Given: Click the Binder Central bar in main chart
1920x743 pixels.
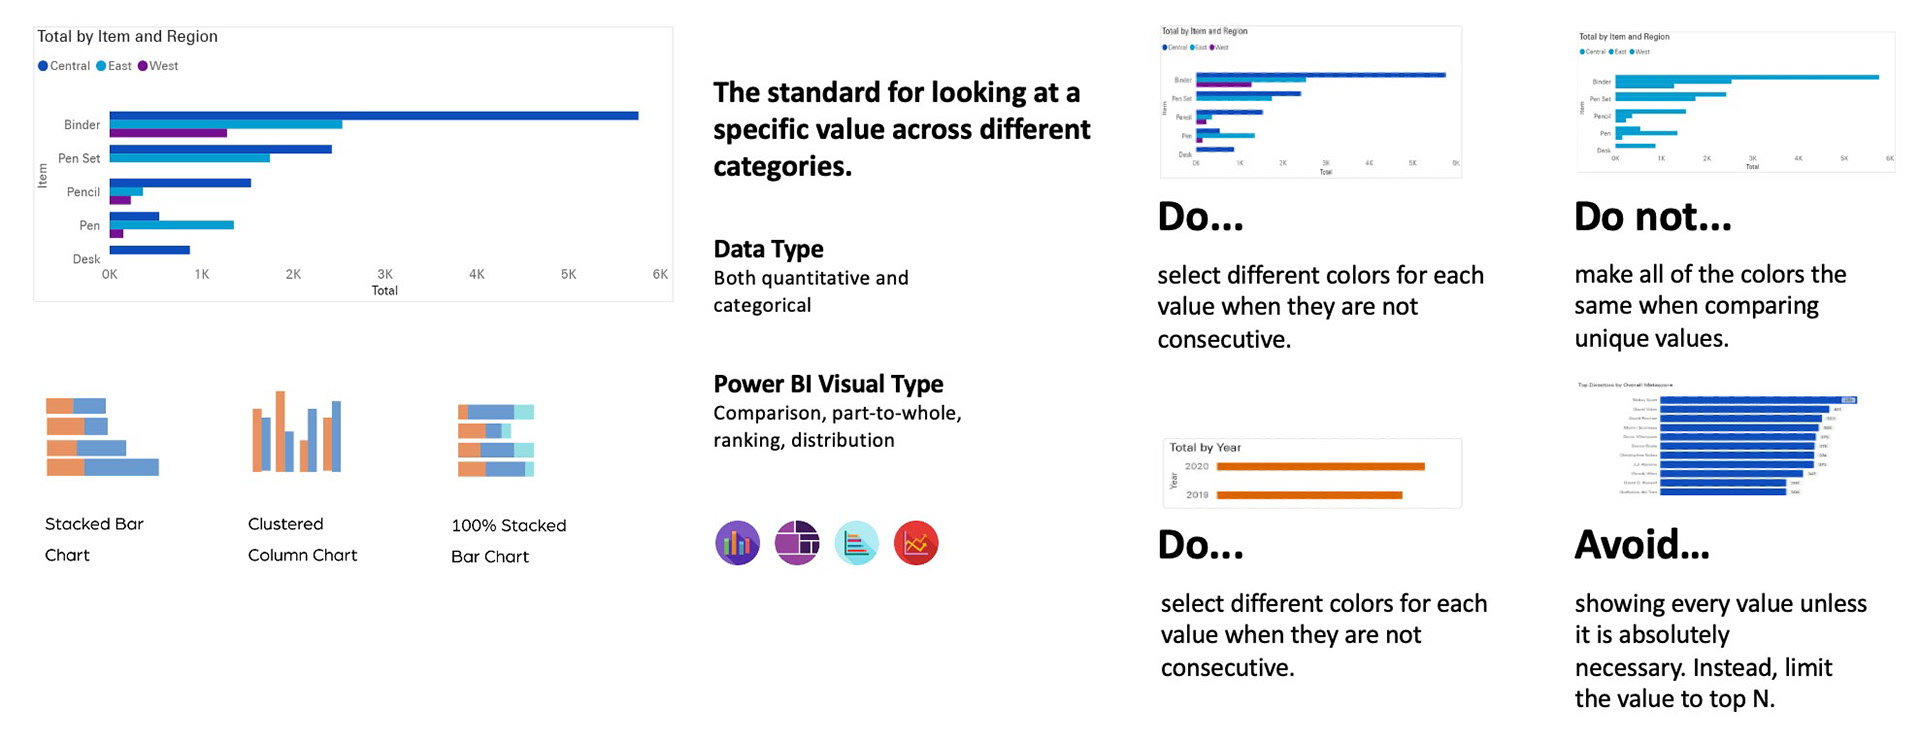Looking at the screenshot, I should pos(374,116).
